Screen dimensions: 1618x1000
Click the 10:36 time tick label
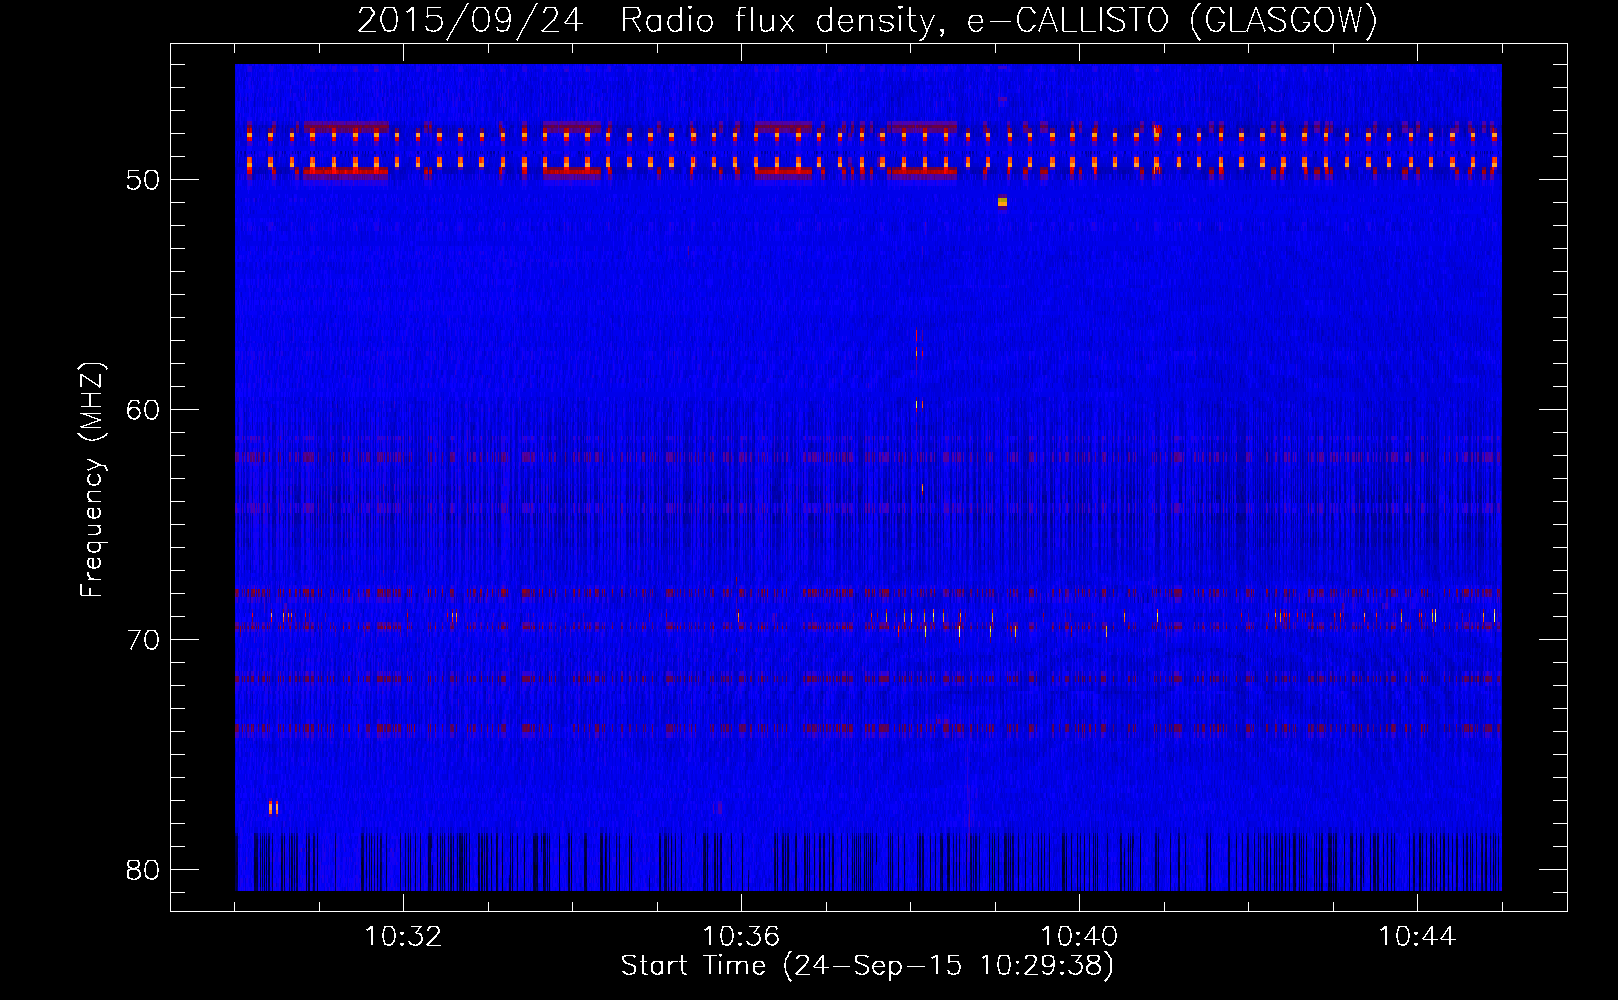pyautogui.click(x=741, y=937)
